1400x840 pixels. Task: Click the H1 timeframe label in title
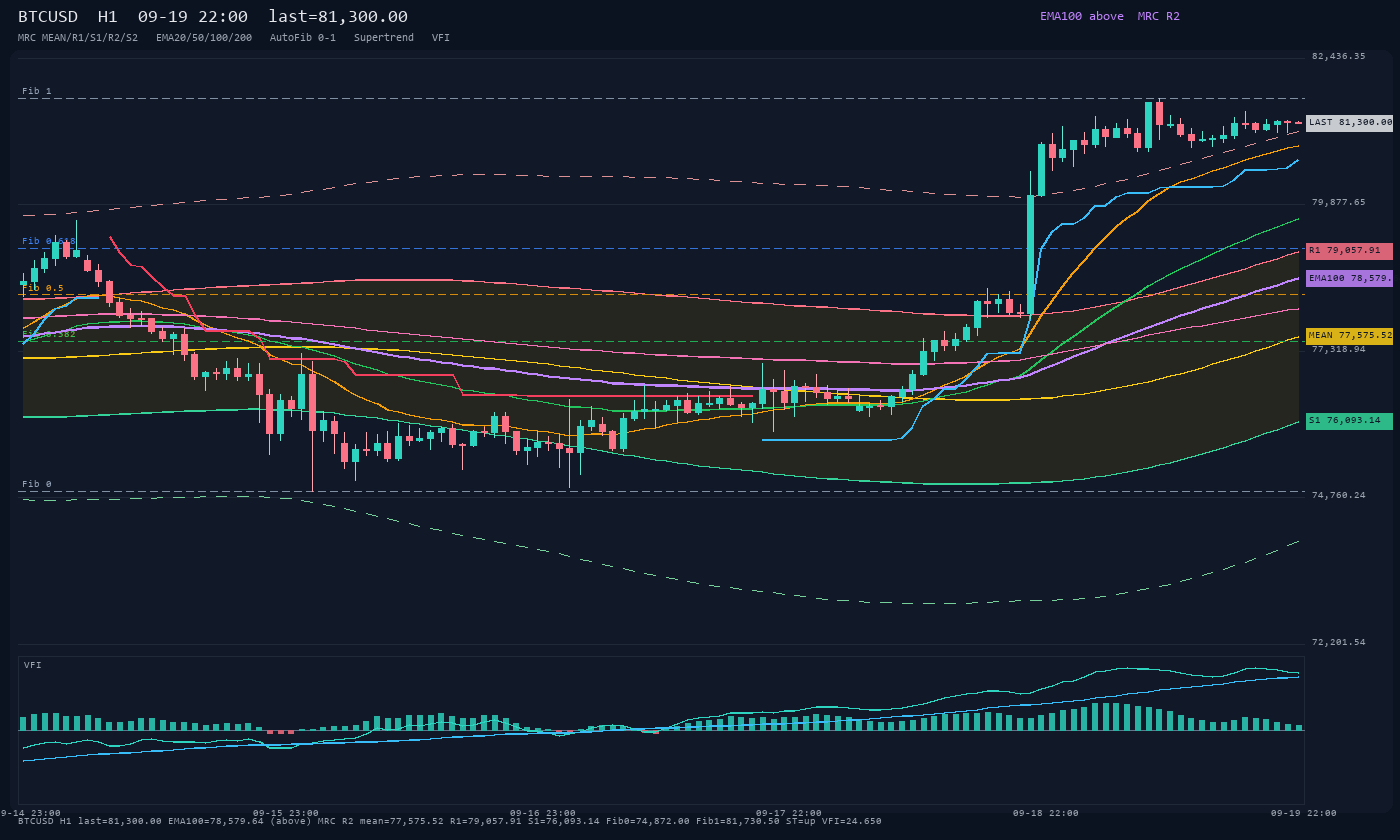pos(108,17)
